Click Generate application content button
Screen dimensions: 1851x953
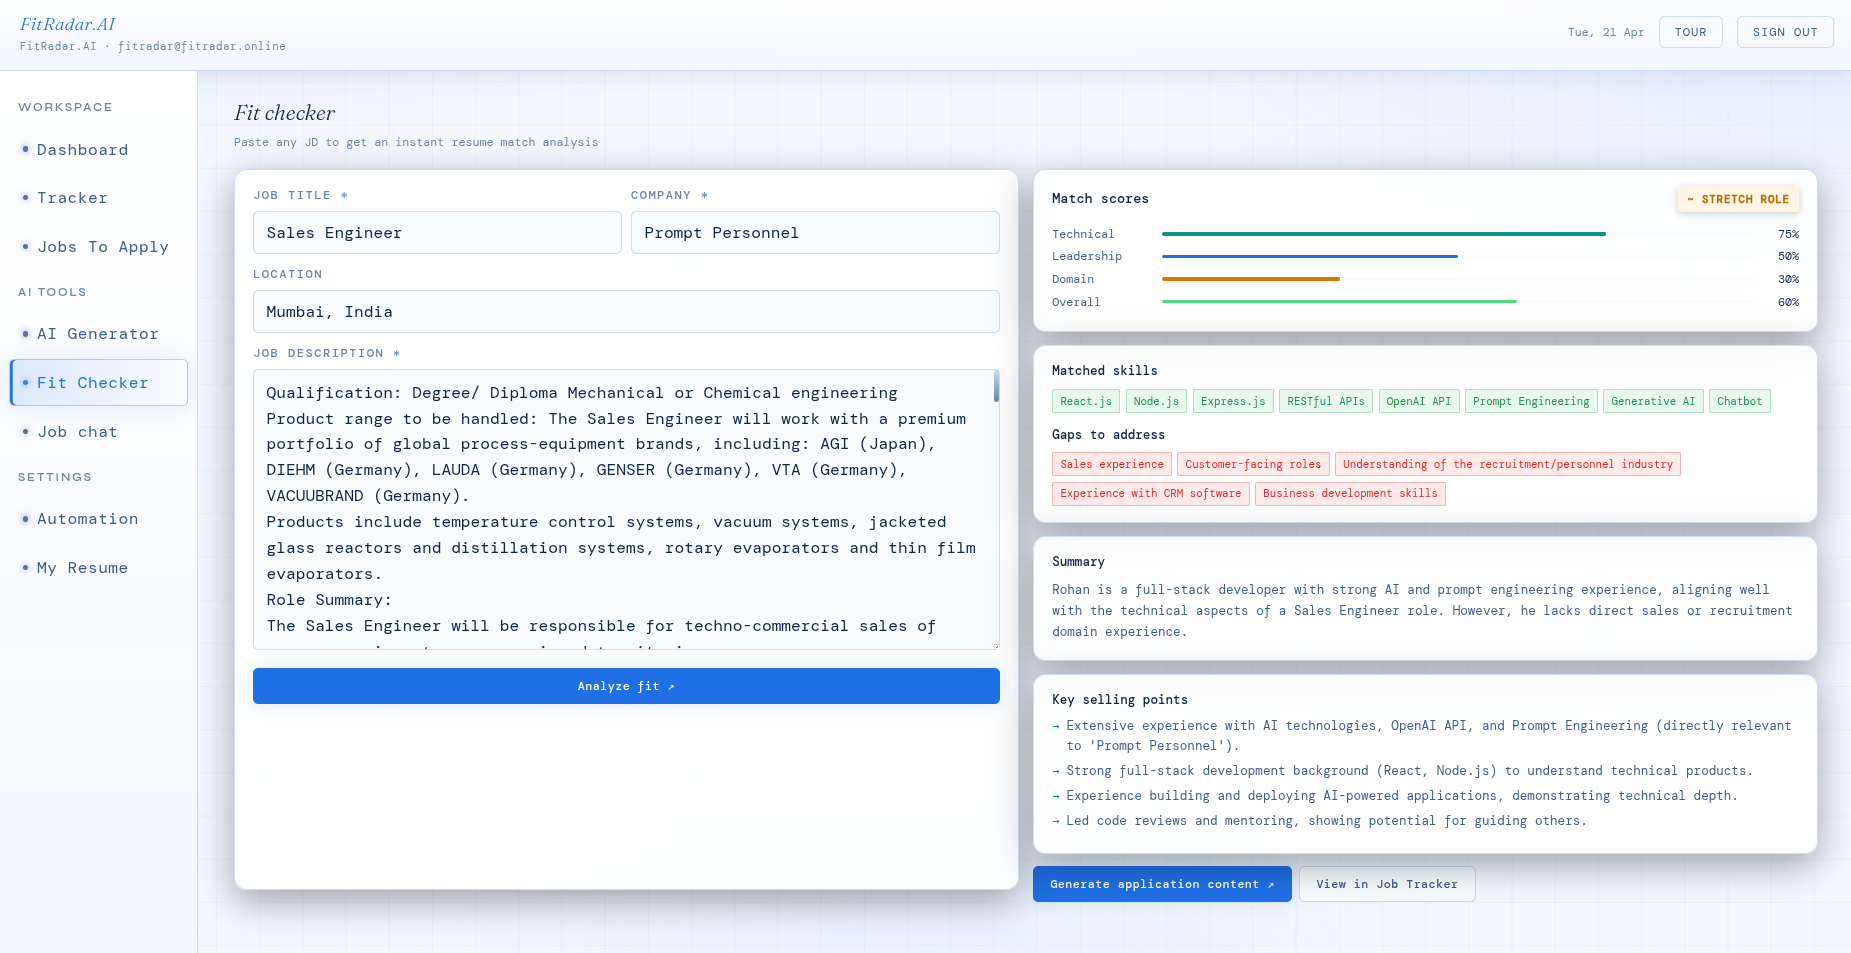pos(1162,884)
